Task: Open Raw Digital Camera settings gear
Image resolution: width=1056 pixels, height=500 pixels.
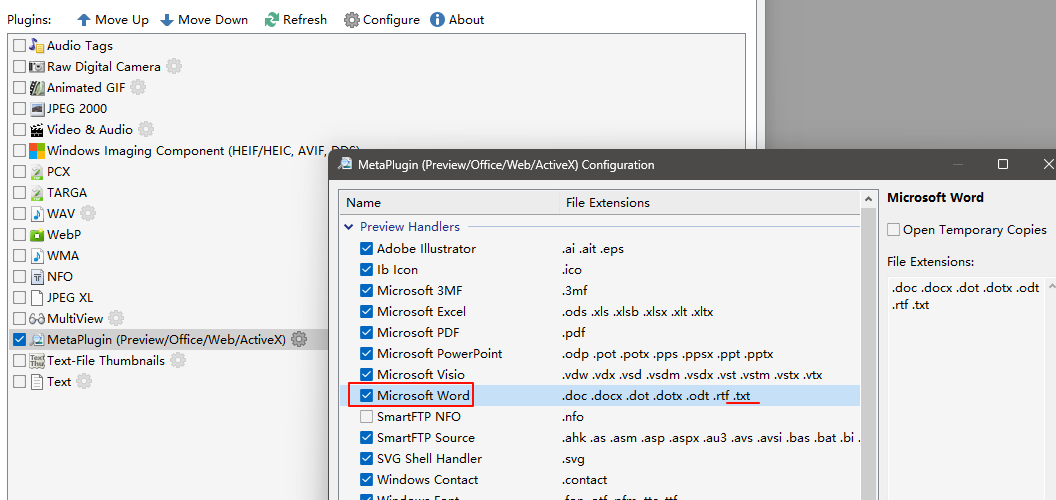Action: pos(174,66)
